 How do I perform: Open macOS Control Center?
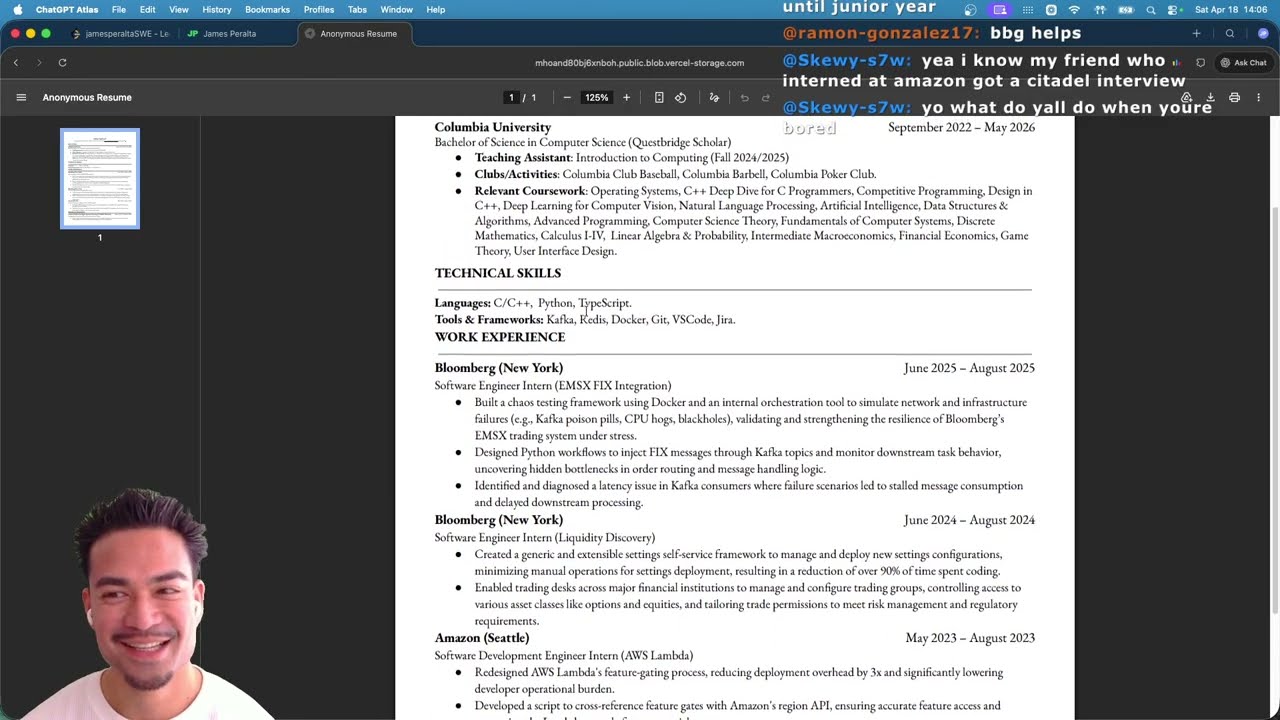1174,9
